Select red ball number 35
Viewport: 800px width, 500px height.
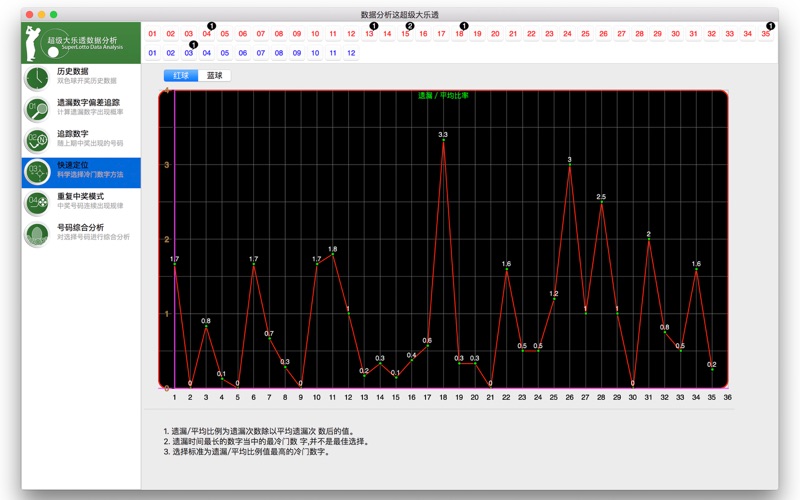point(766,34)
